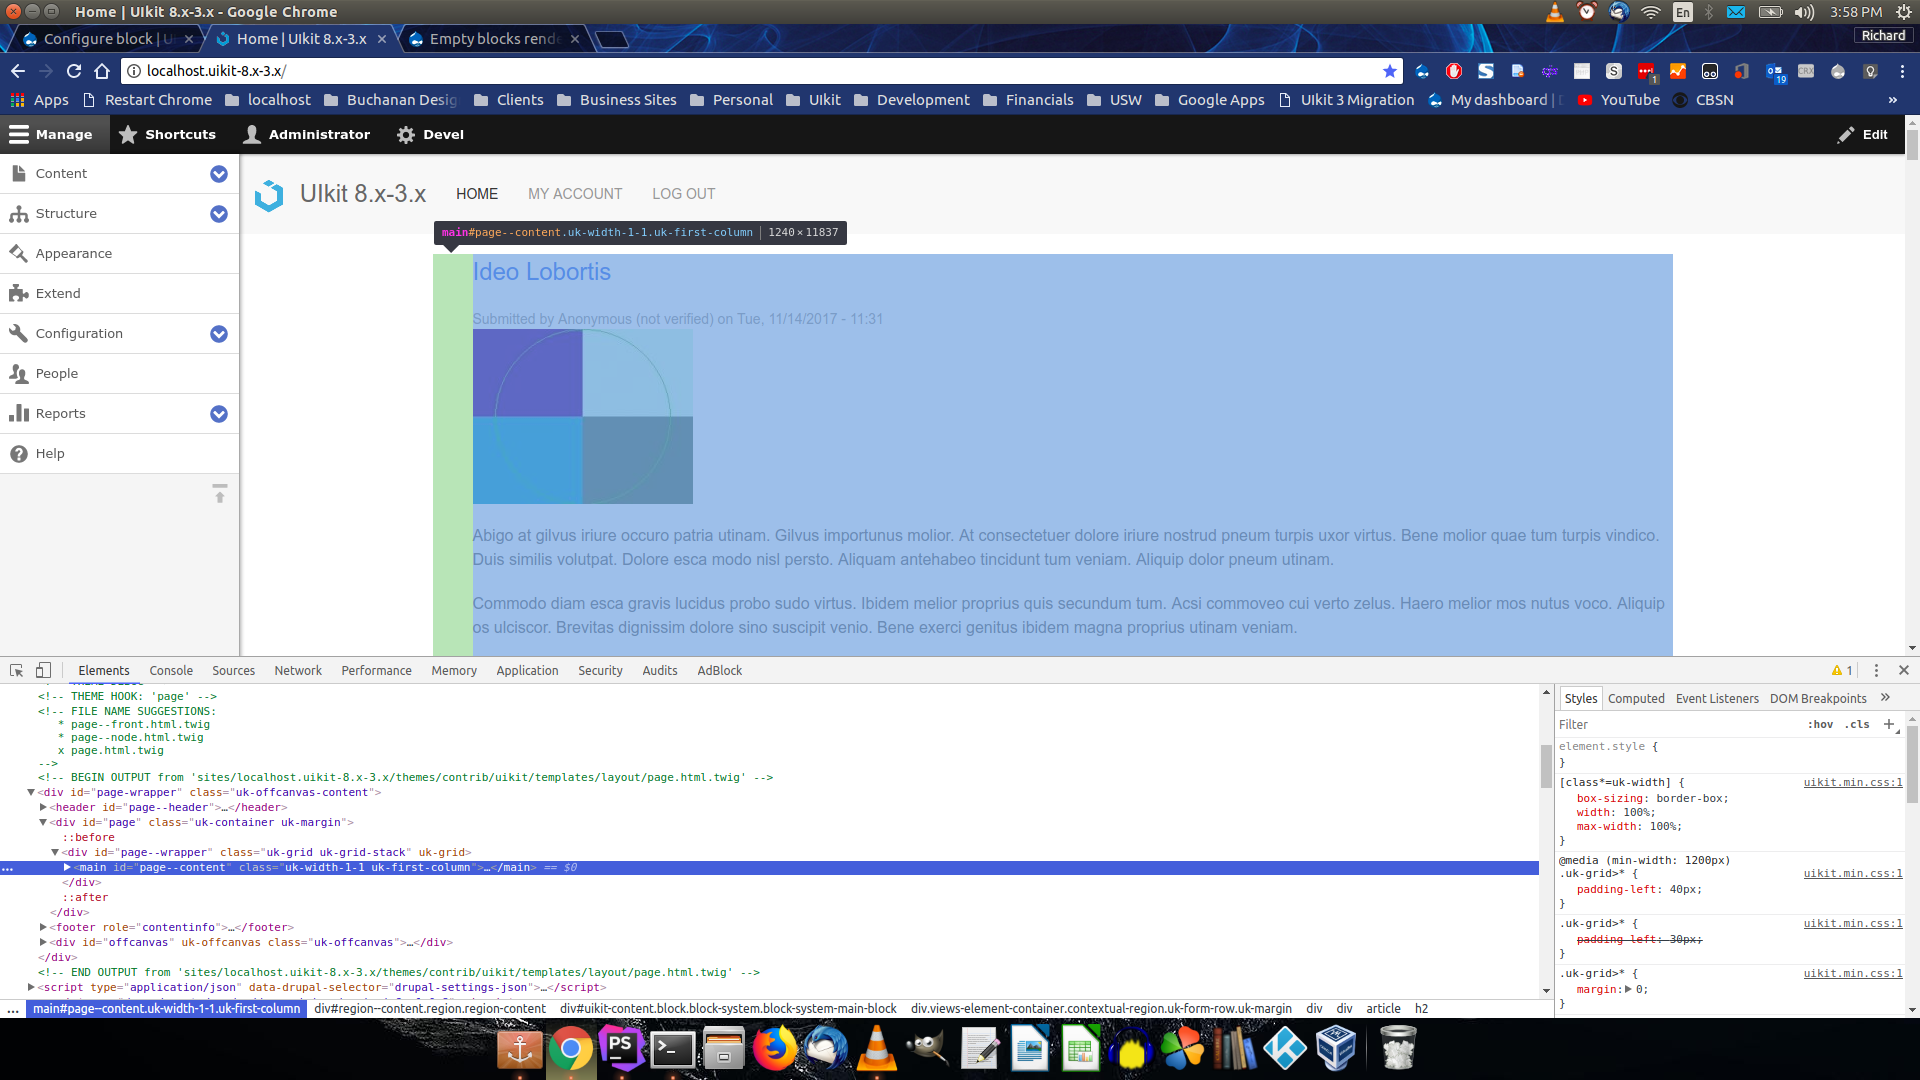This screenshot has width=1920, height=1080.
Task: Switch to Configure block browser tab
Action: tap(107, 39)
